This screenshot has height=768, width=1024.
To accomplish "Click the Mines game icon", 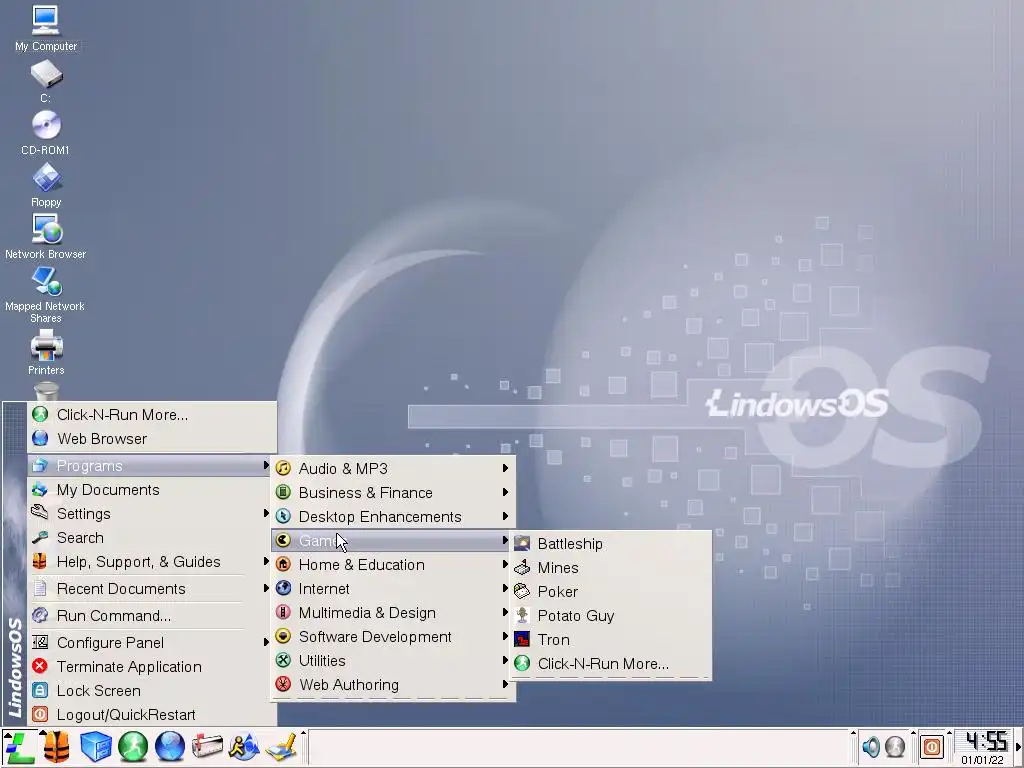I will 522,568.
